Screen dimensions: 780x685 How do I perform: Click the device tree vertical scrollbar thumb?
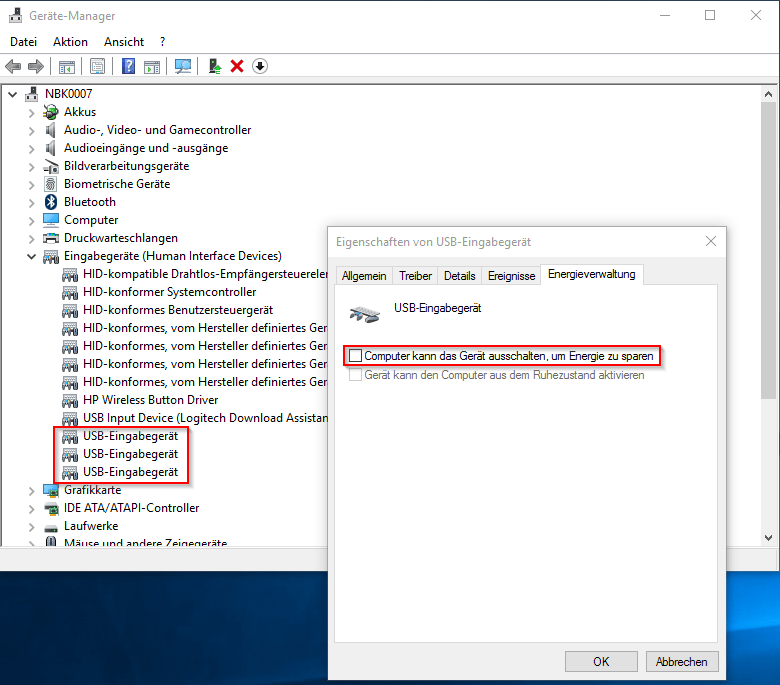(768, 250)
